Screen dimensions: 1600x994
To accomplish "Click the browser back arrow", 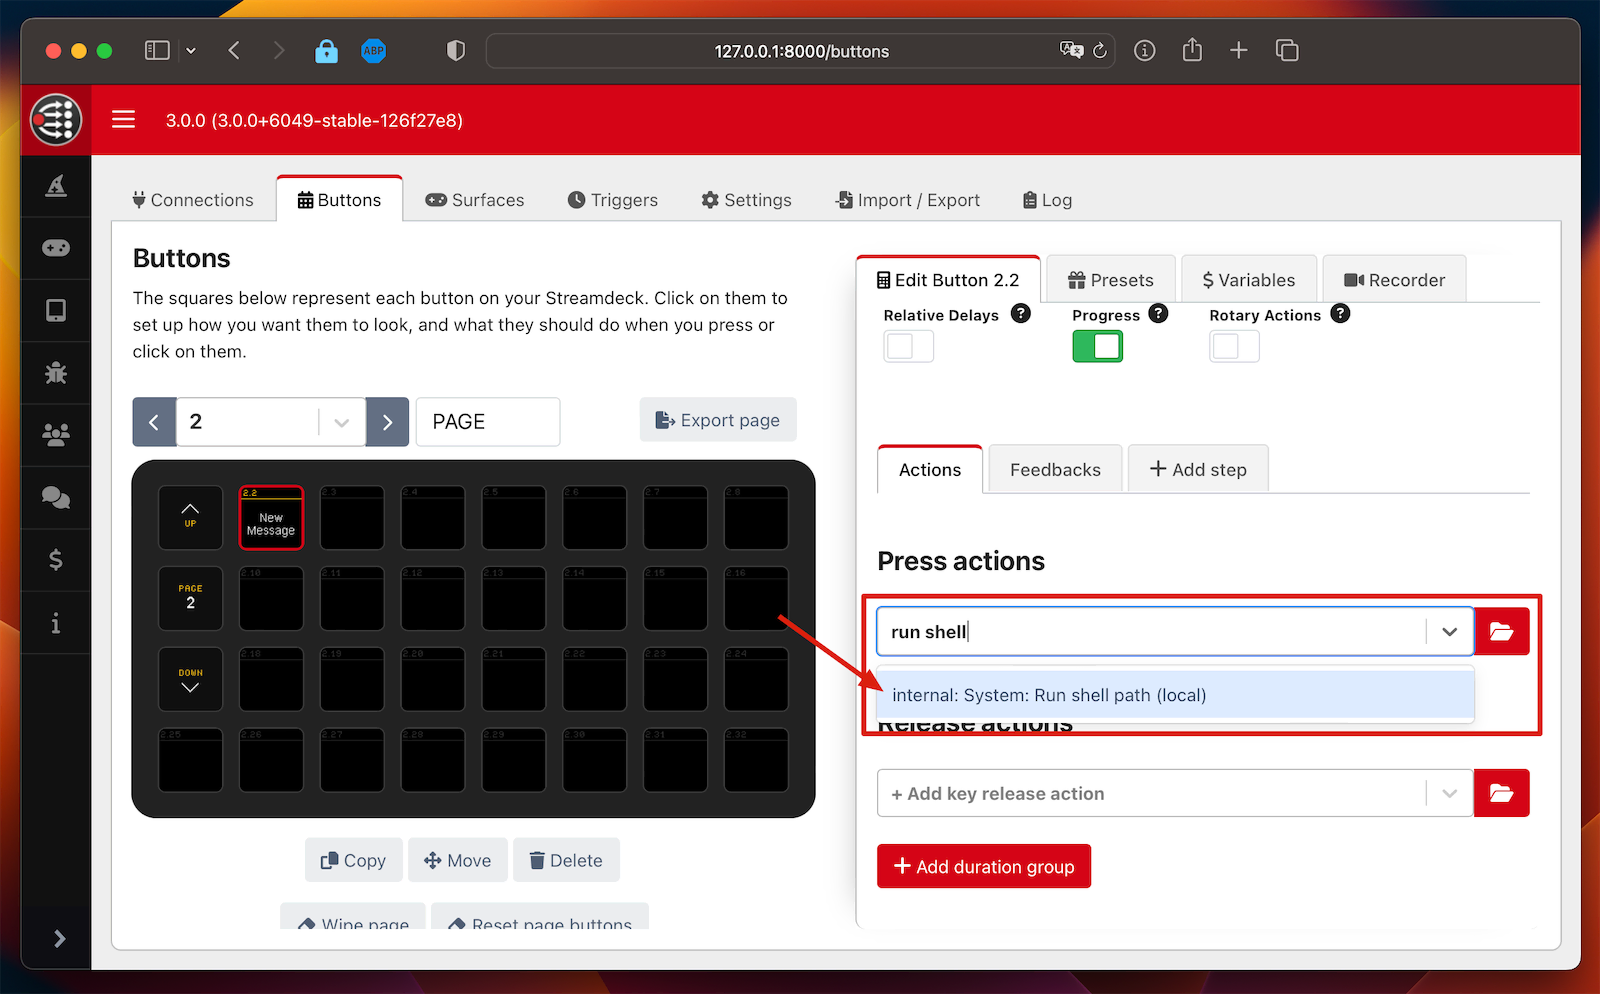I will pyautogui.click(x=234, y=50).
